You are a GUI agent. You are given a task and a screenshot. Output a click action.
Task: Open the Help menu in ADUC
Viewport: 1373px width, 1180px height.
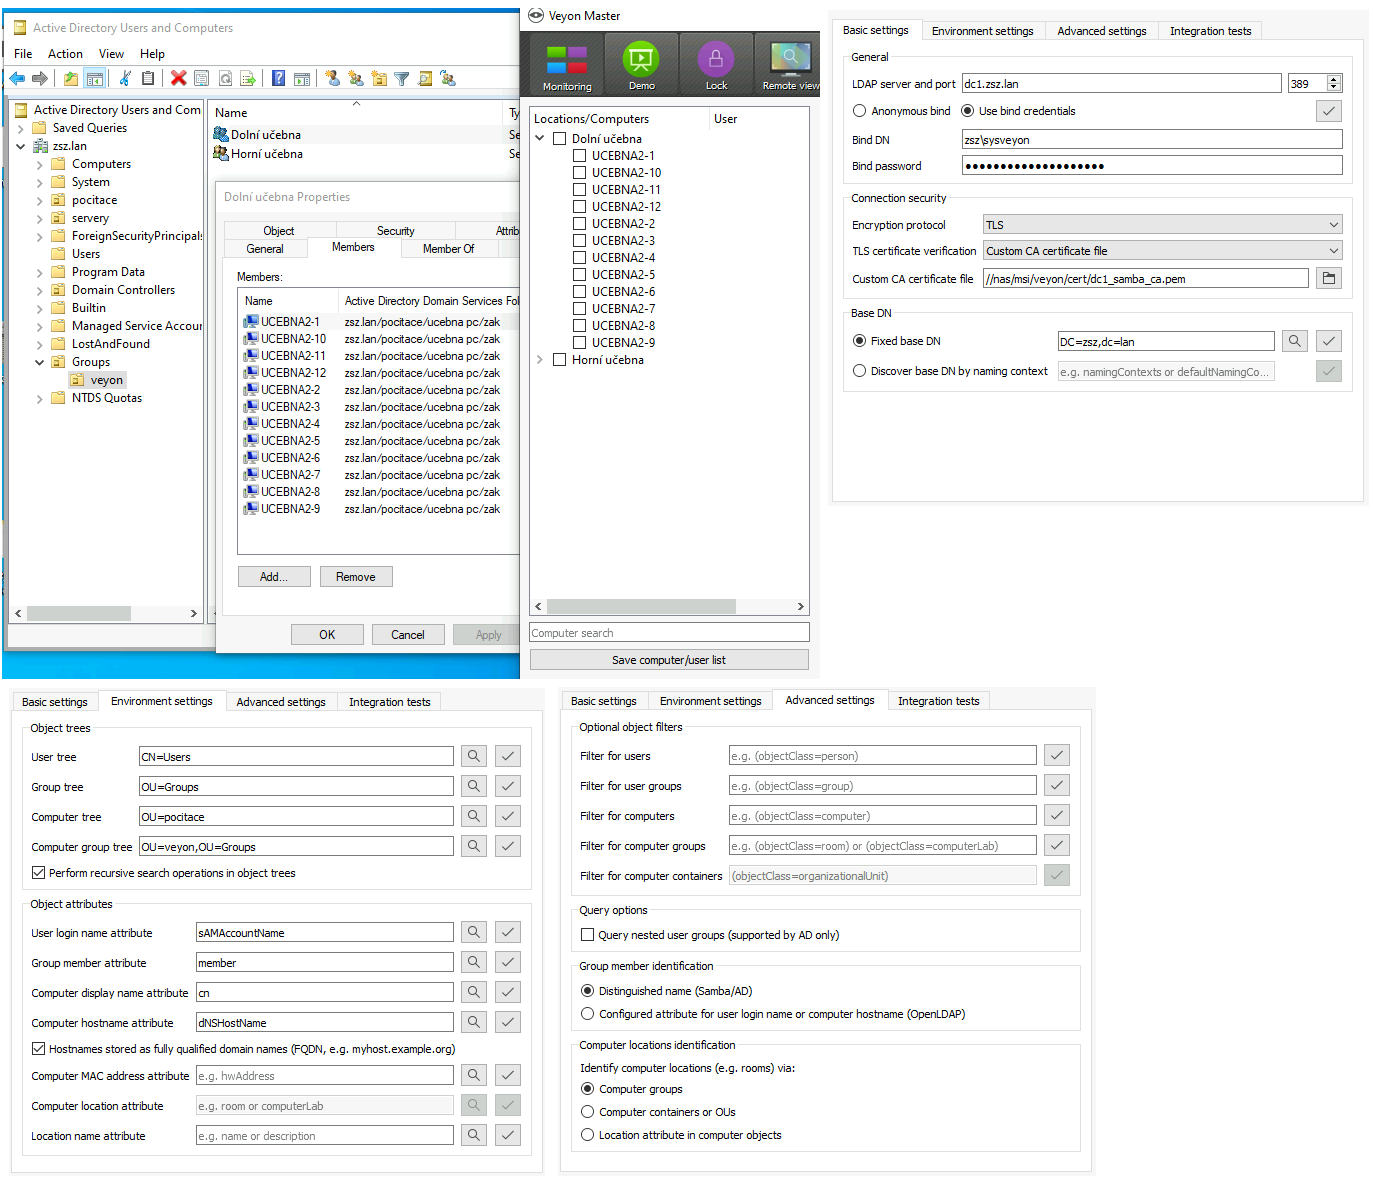coord(152,54)
